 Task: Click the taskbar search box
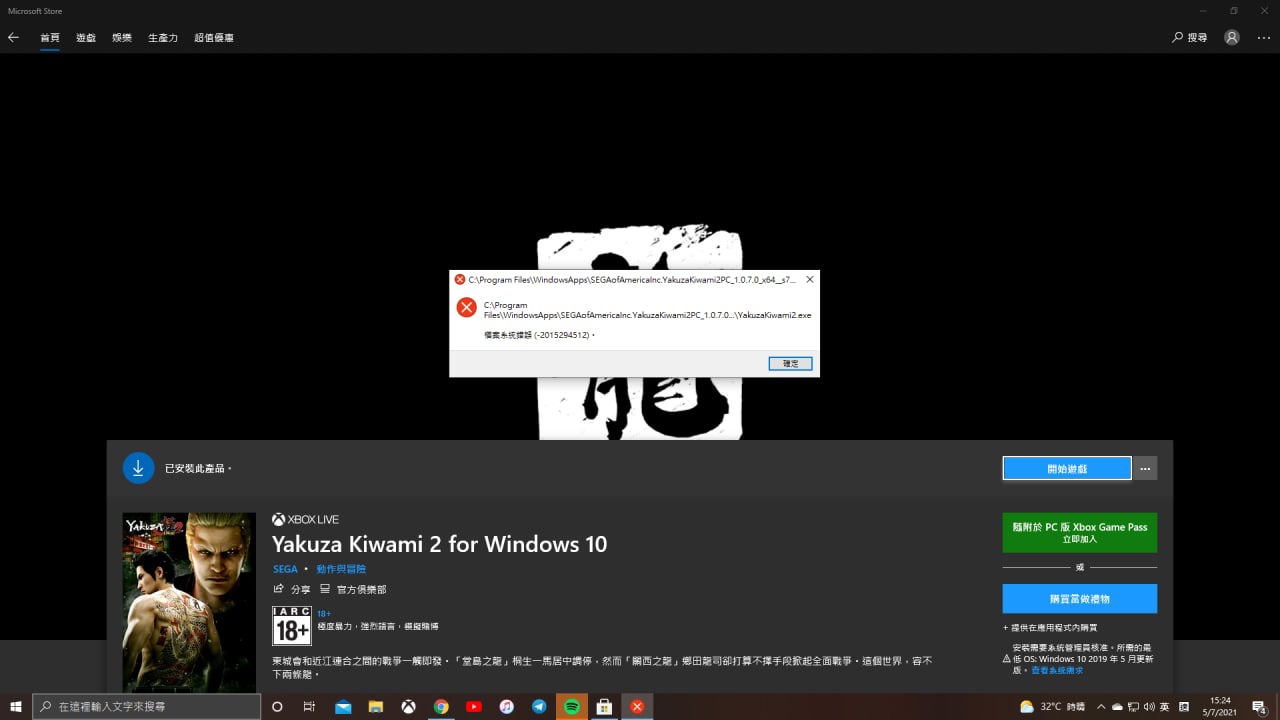pos(147,706)
